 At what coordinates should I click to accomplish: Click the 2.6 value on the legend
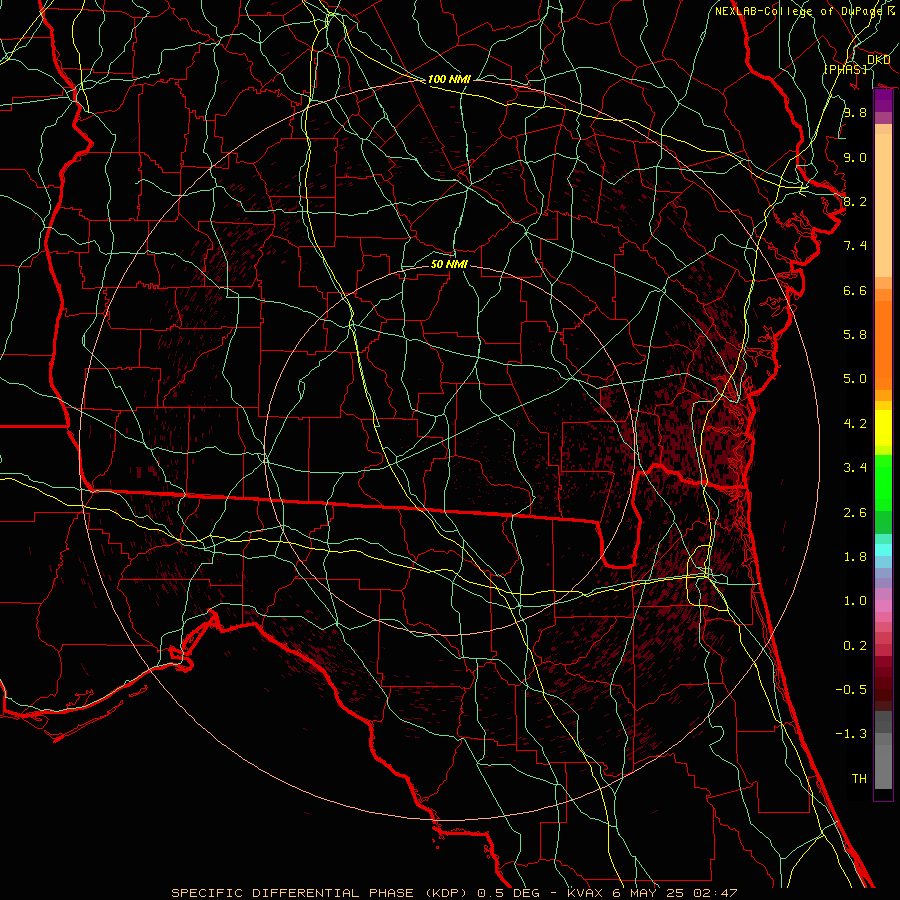[855, 513]
